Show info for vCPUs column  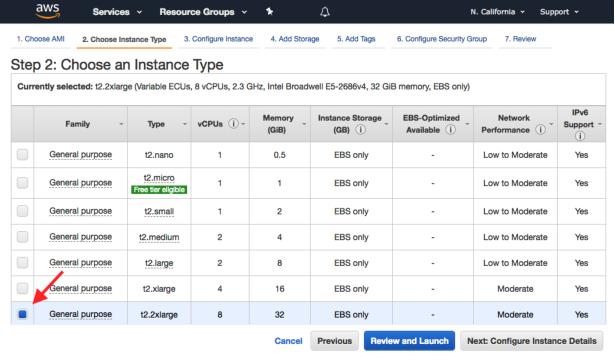(x=233, y=124)
